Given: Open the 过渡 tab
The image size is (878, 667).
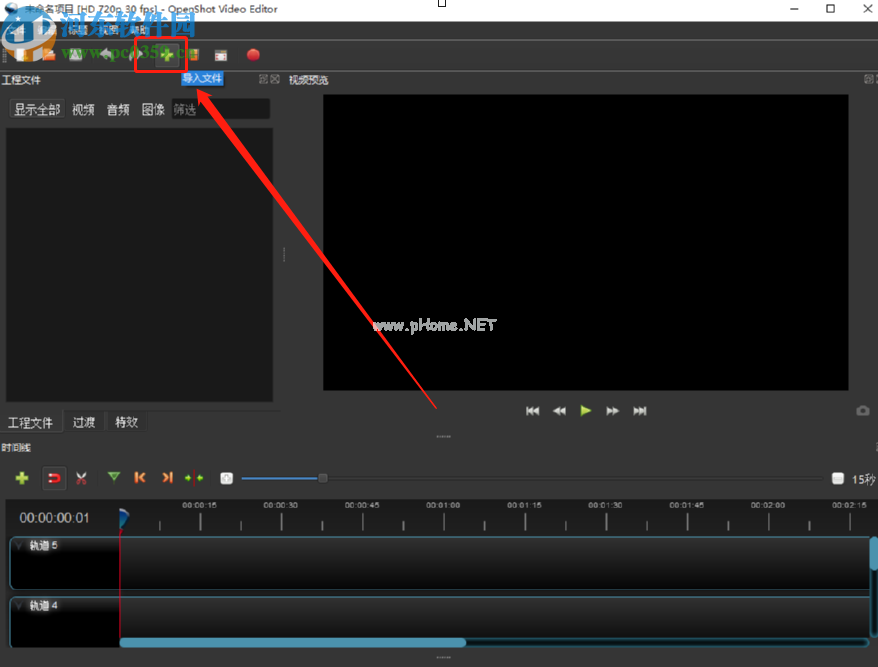Looking at the screenshot, I should [84, 422].
